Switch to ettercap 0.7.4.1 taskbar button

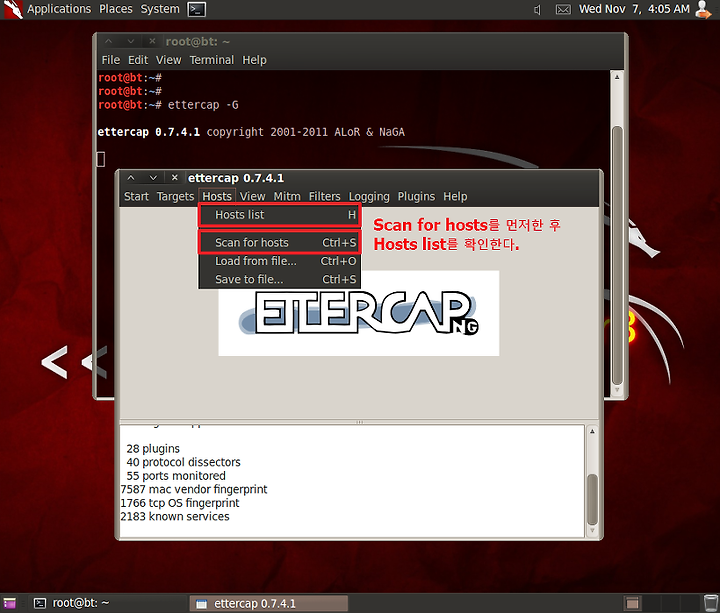269,603
